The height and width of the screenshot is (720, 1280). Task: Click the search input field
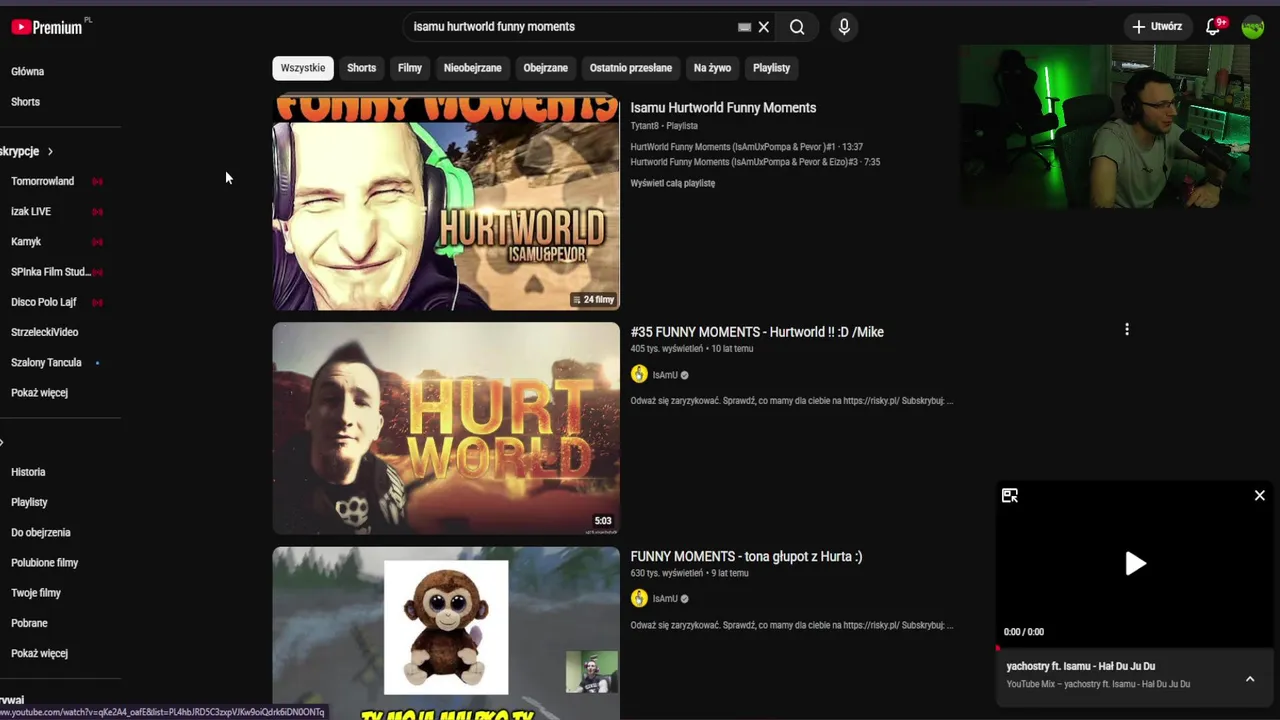[570, 27]
